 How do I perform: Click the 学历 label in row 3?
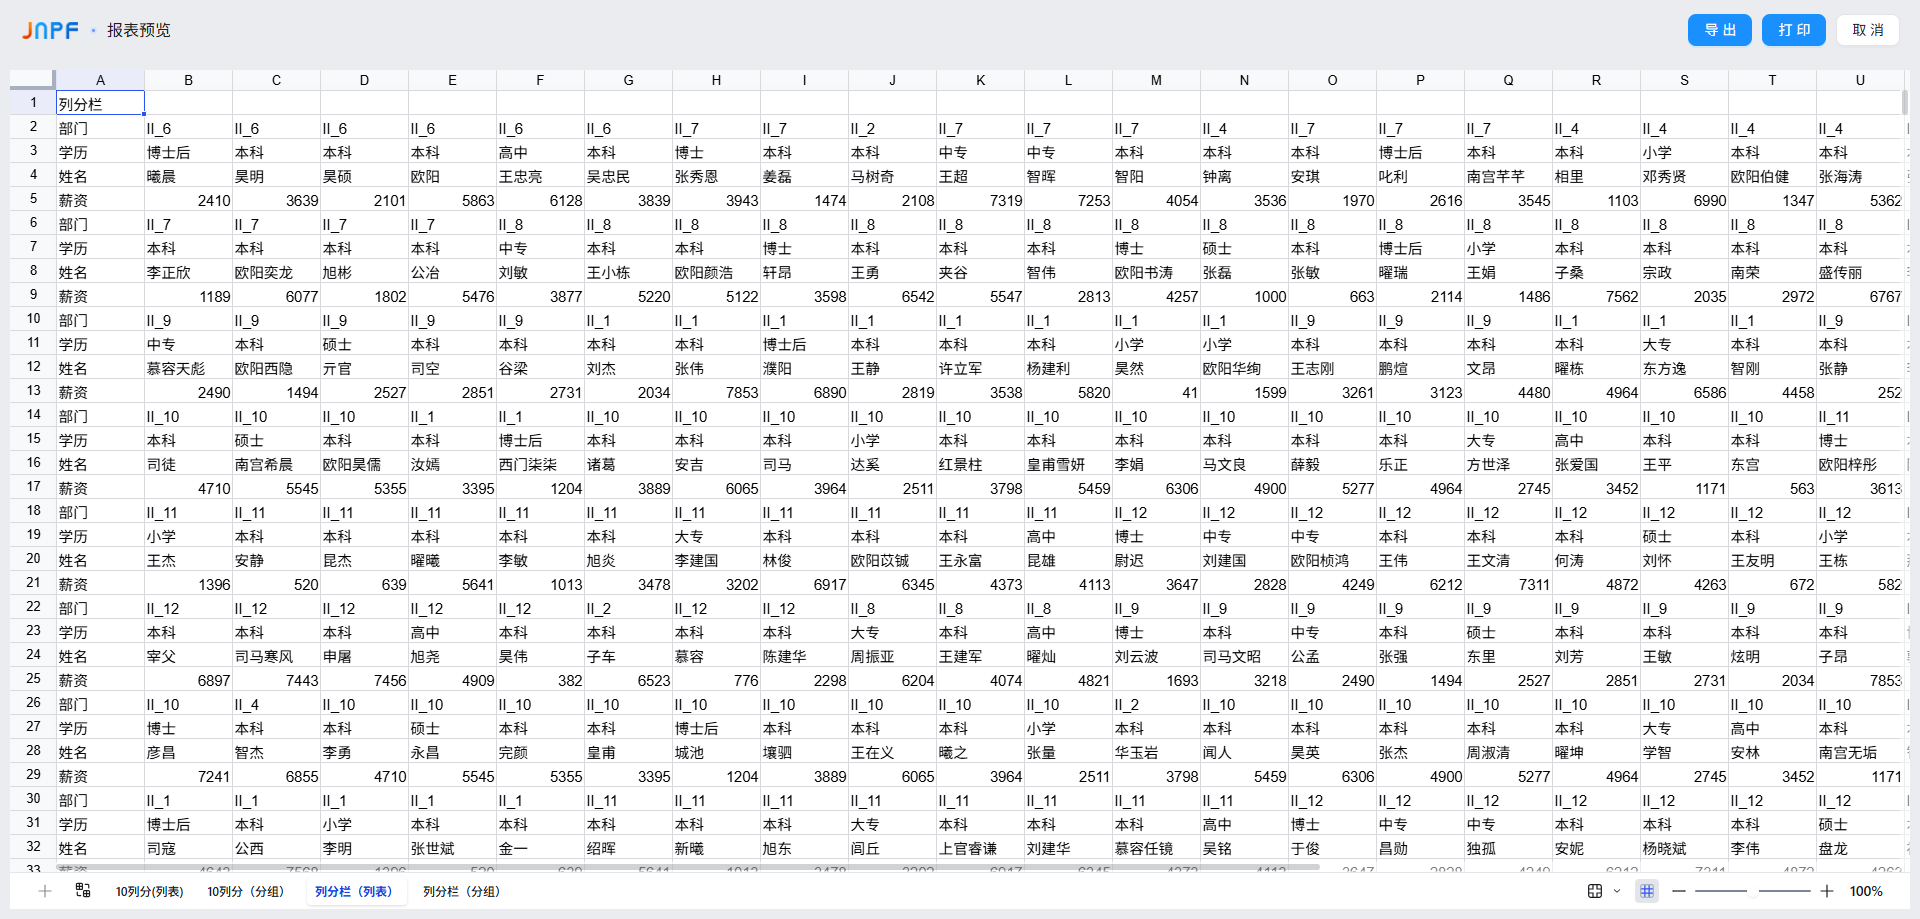coord(100,152)
